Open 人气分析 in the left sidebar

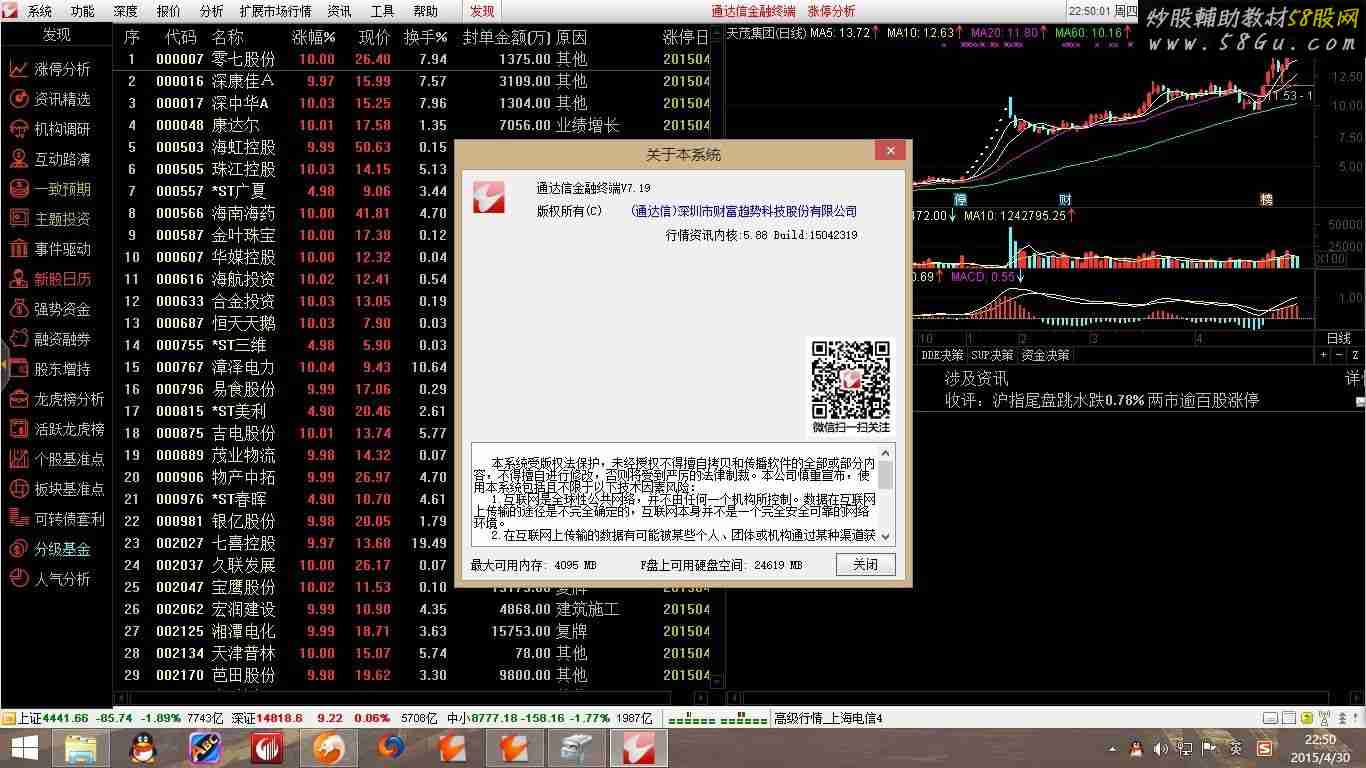point(62,579)
